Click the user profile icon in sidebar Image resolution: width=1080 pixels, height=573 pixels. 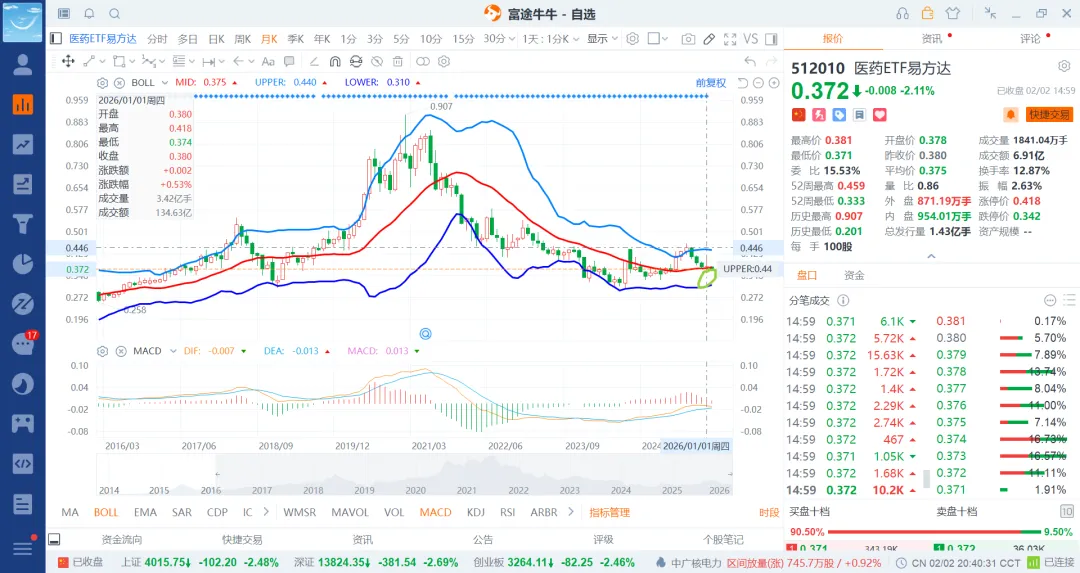coord(23,64)
